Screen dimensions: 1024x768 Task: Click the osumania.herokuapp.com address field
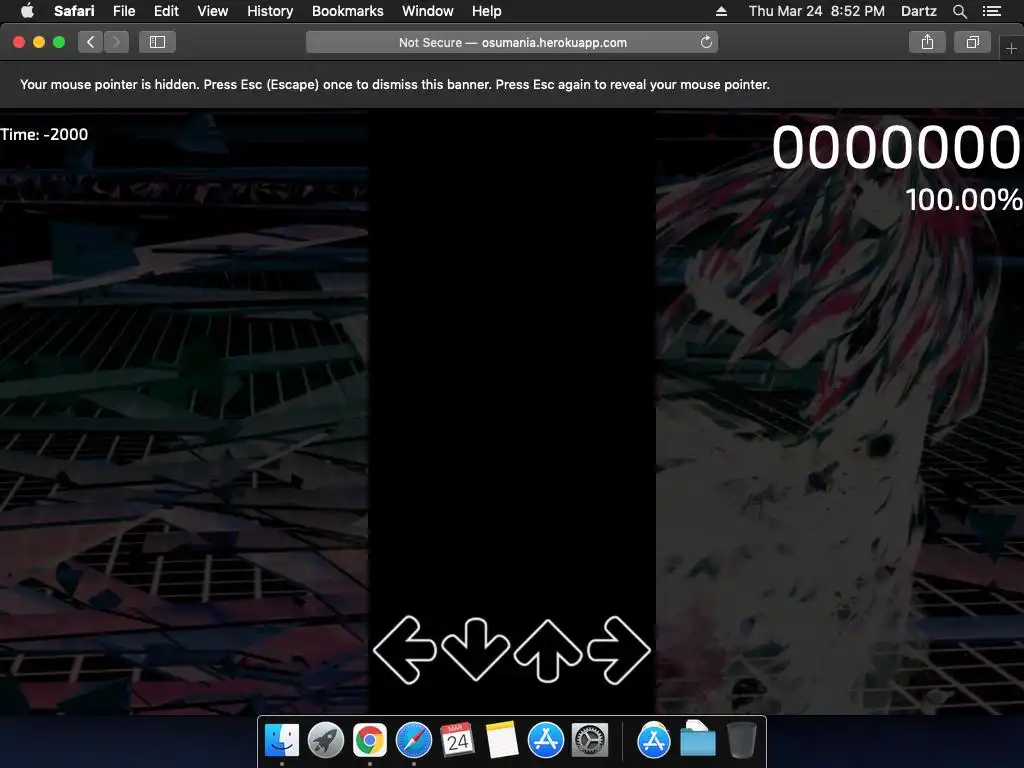(512, 42)
